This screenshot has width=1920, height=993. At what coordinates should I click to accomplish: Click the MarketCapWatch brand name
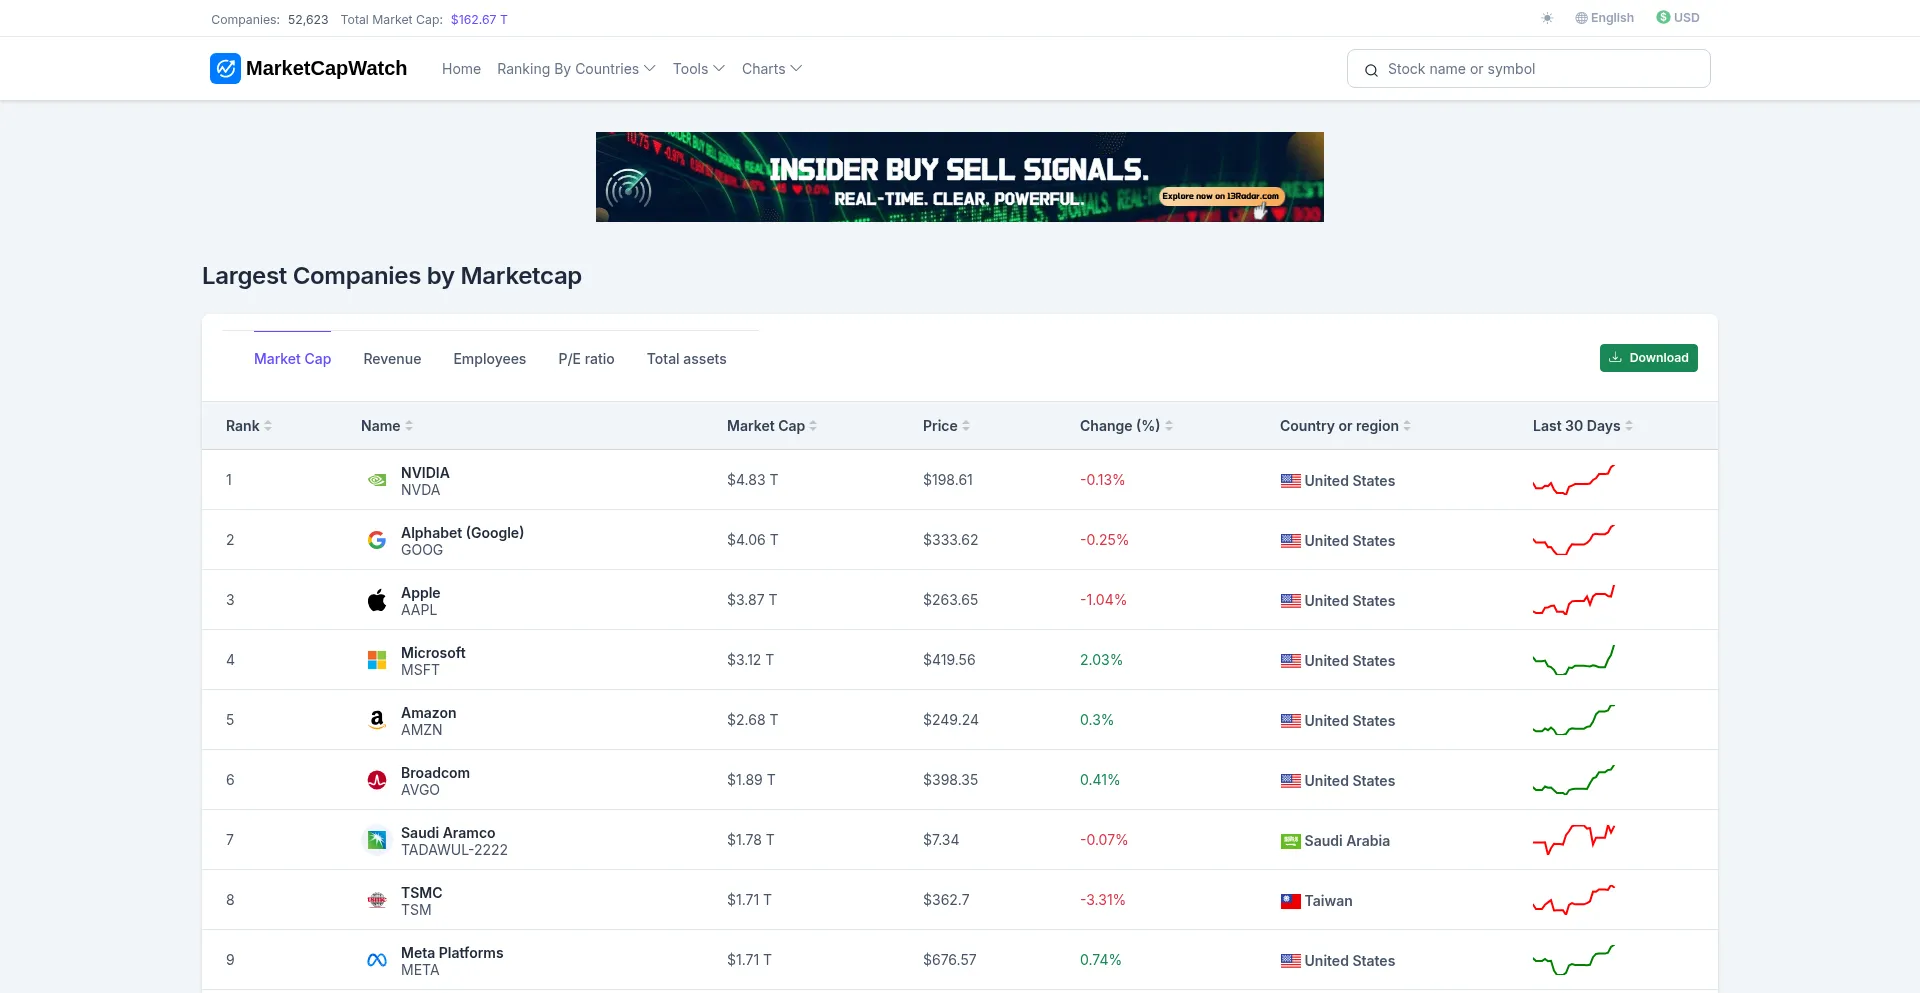326,68
